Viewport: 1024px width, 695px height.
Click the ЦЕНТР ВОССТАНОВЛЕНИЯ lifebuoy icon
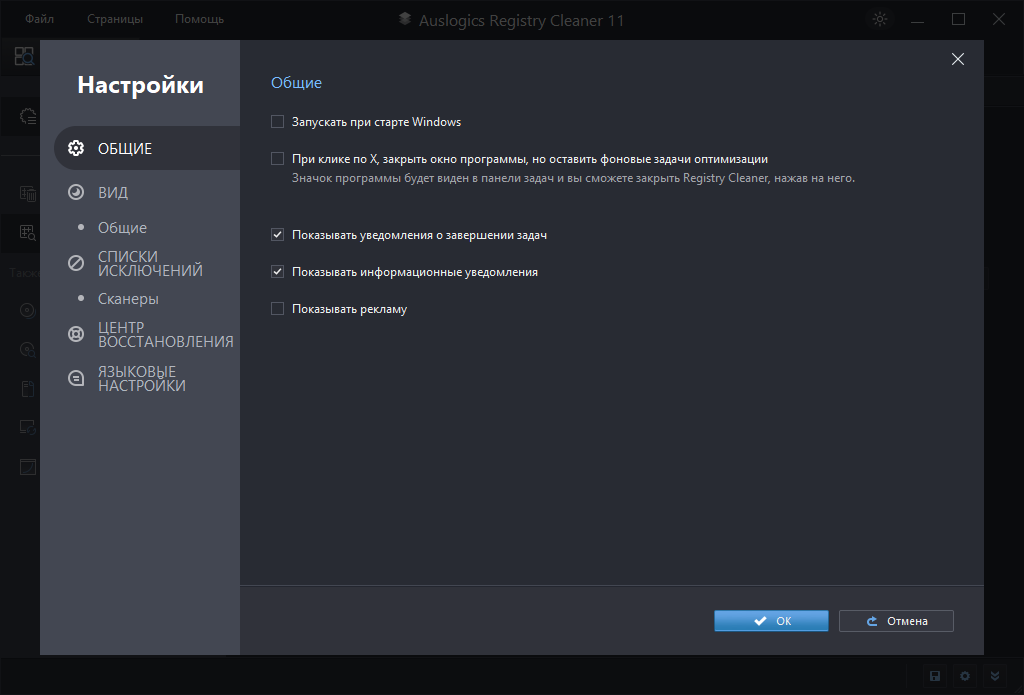[75, 334]
